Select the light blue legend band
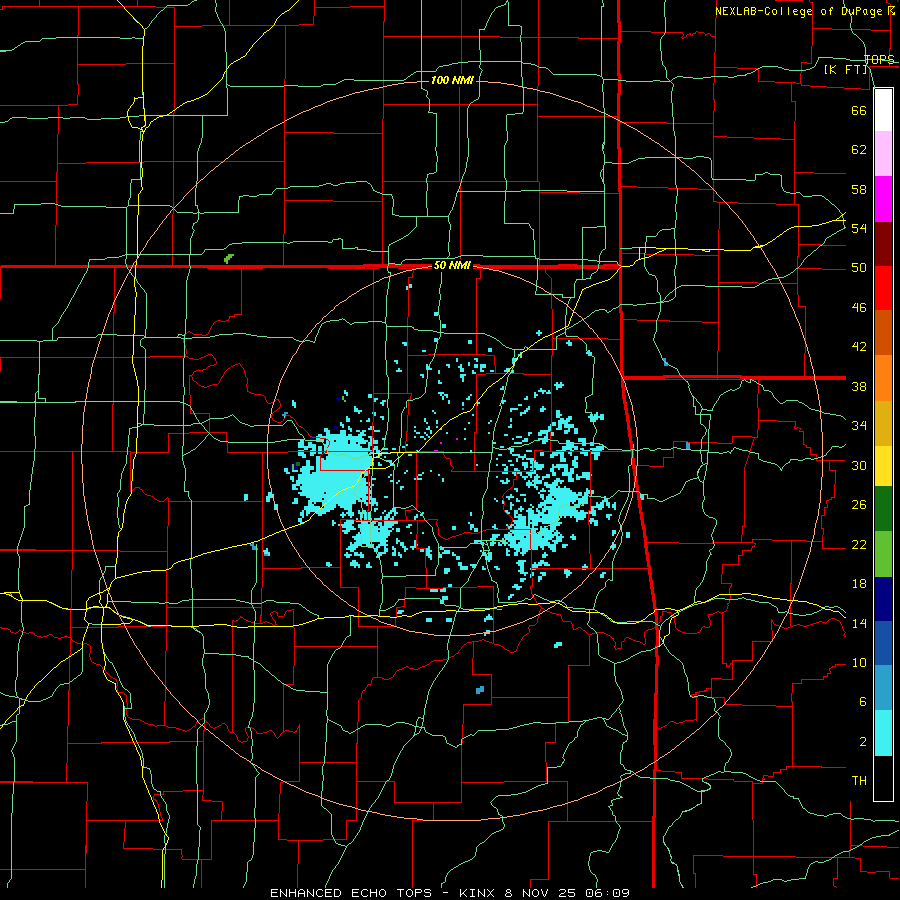 [x=883, y=688]
